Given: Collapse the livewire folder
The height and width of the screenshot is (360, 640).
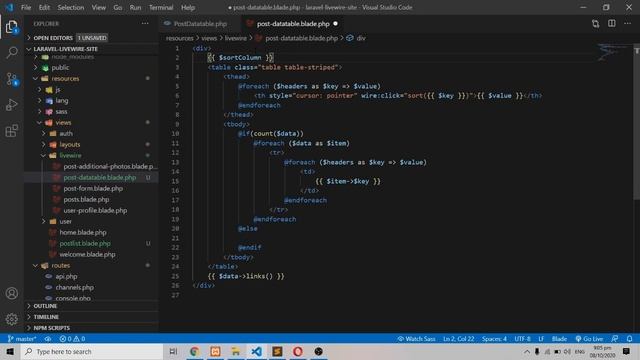Looking at the screenshot, I should (x=70, y=156).
